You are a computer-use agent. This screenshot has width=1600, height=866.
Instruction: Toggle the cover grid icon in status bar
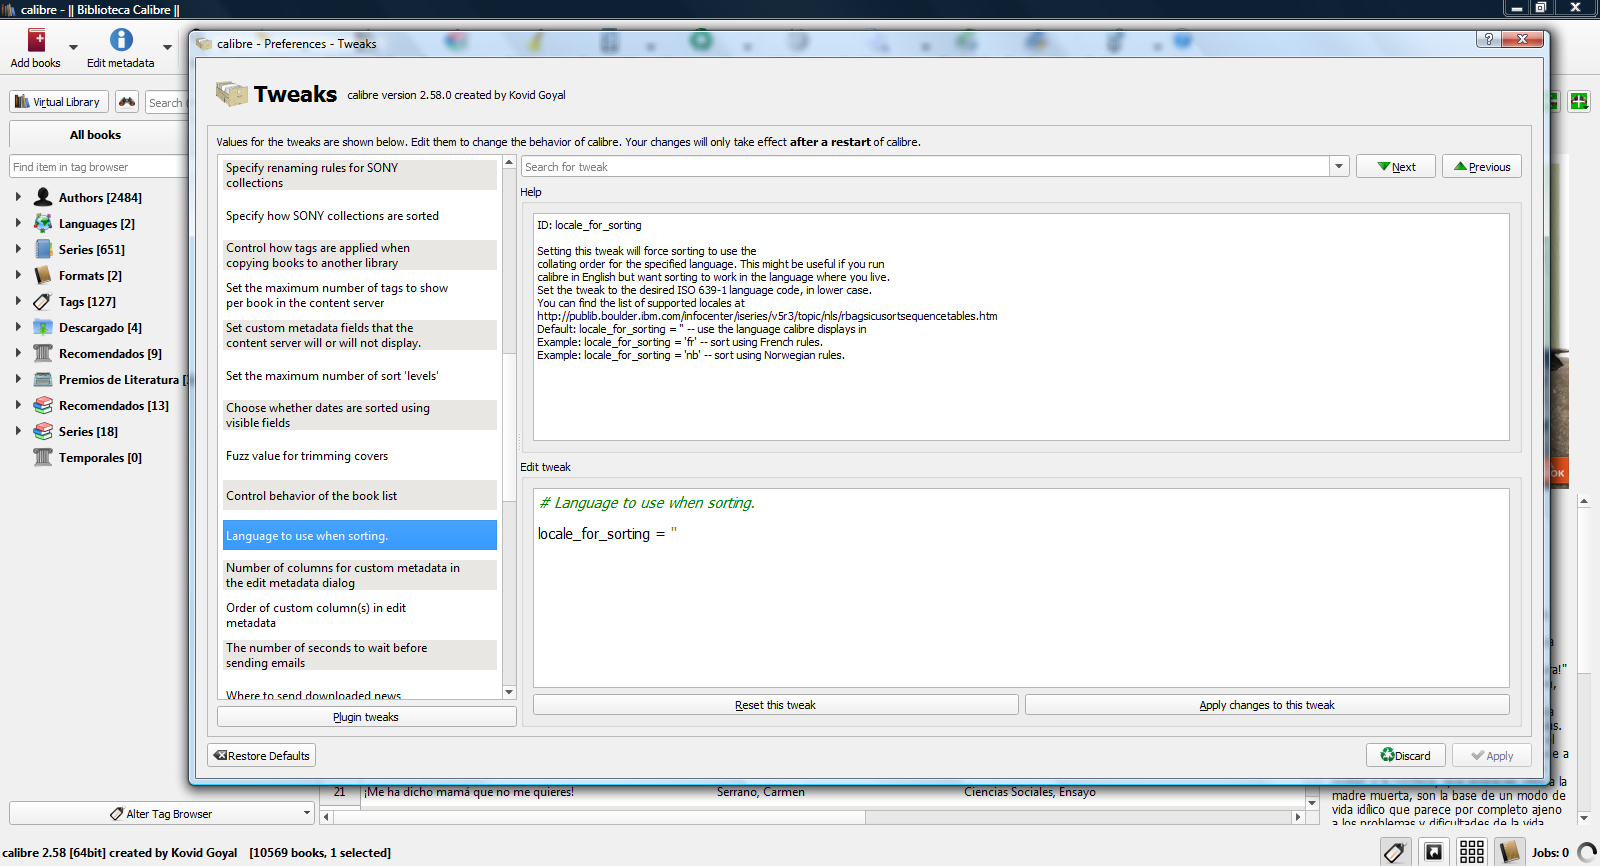1471,852
